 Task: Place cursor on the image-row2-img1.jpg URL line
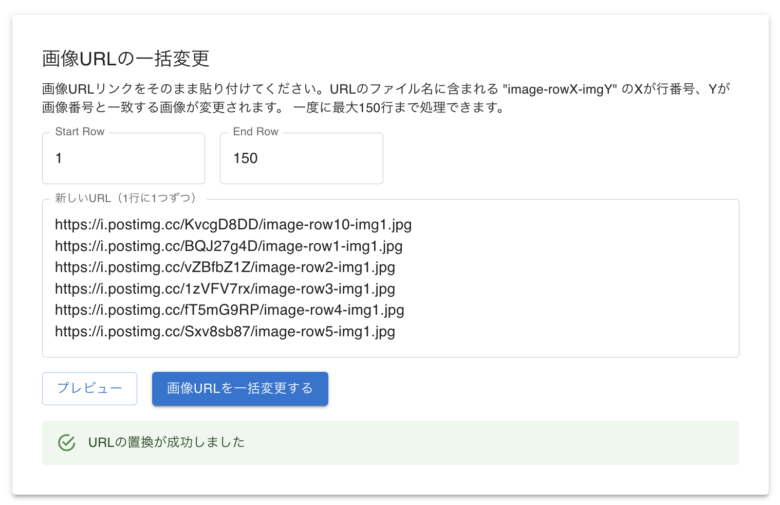click(x=225, y=268)
